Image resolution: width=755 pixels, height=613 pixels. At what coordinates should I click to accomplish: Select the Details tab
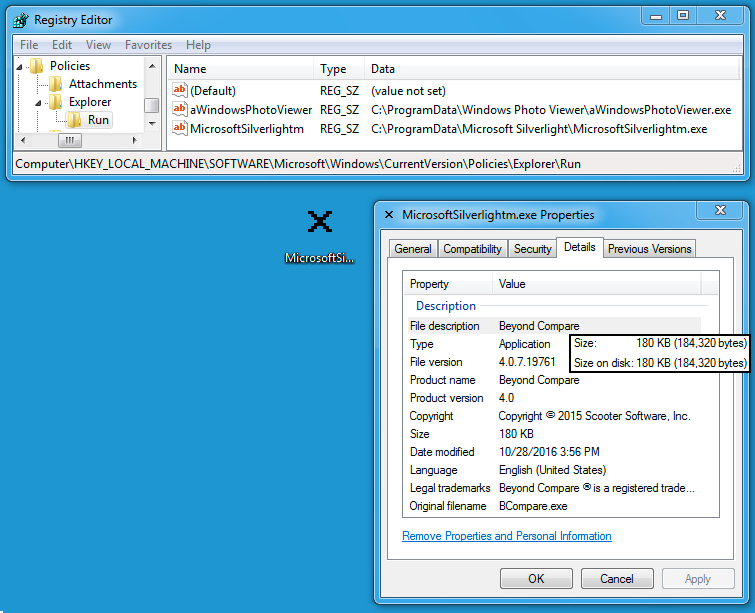(580, 247)
